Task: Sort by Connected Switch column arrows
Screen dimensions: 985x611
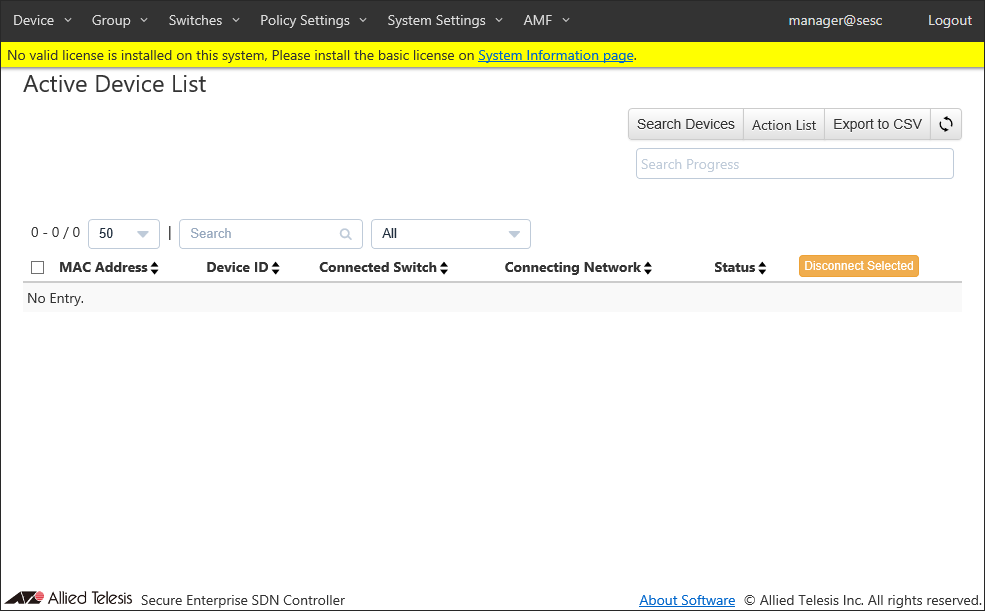Action: click(x=444, y=268)
